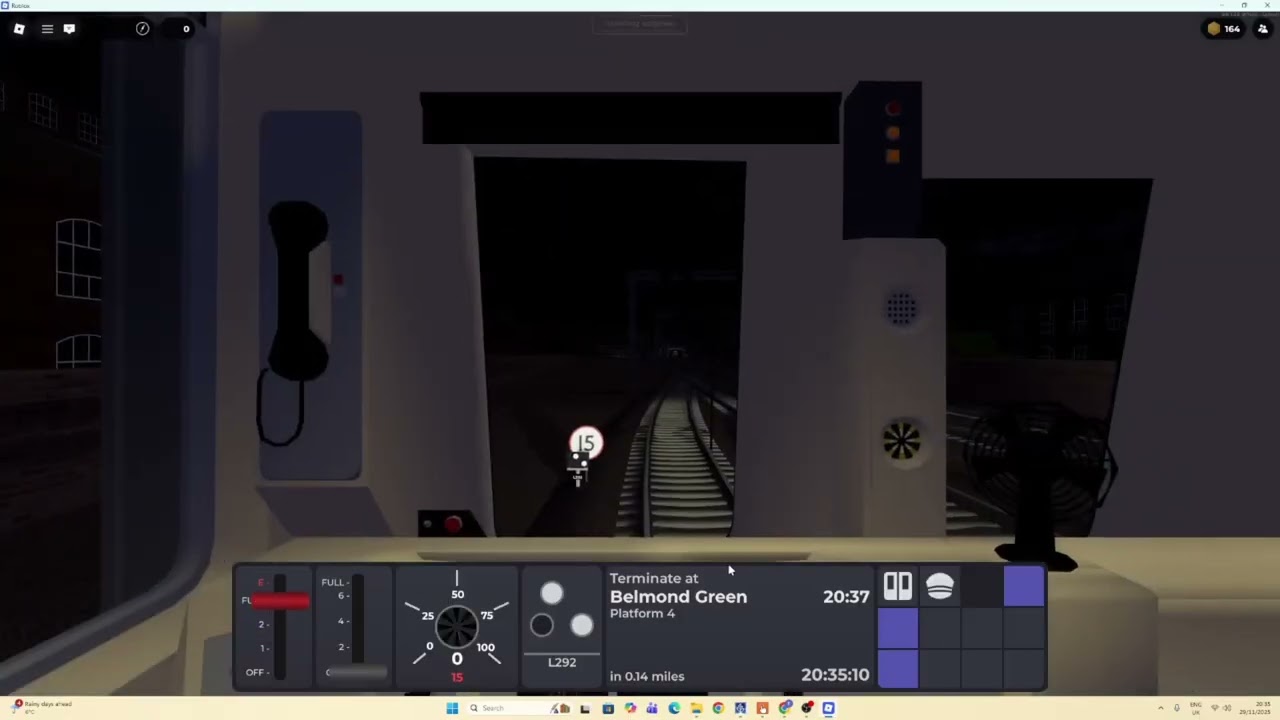1280x720 pixels.
Task: Click dark tile right of guard cap icon
Action: pyautogui.click(x=982, y=587)
